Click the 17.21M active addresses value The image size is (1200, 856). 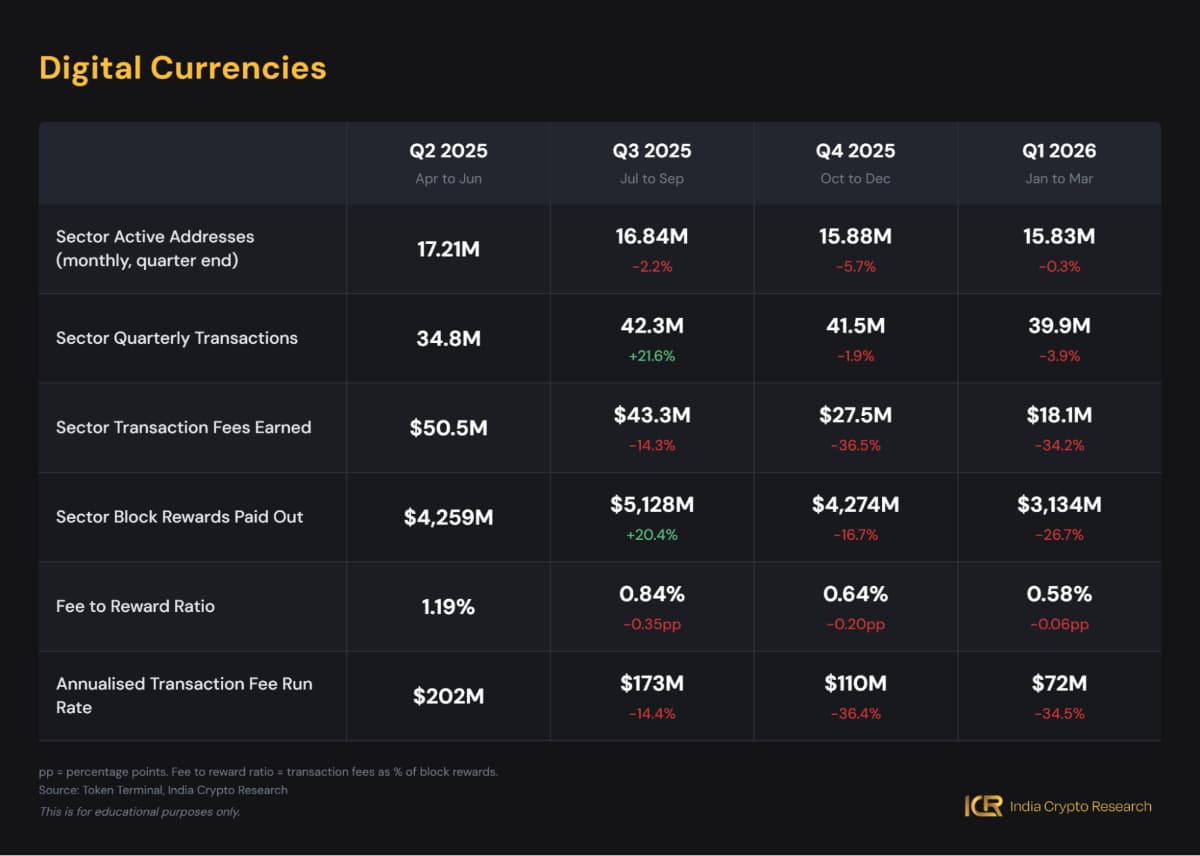448,249
